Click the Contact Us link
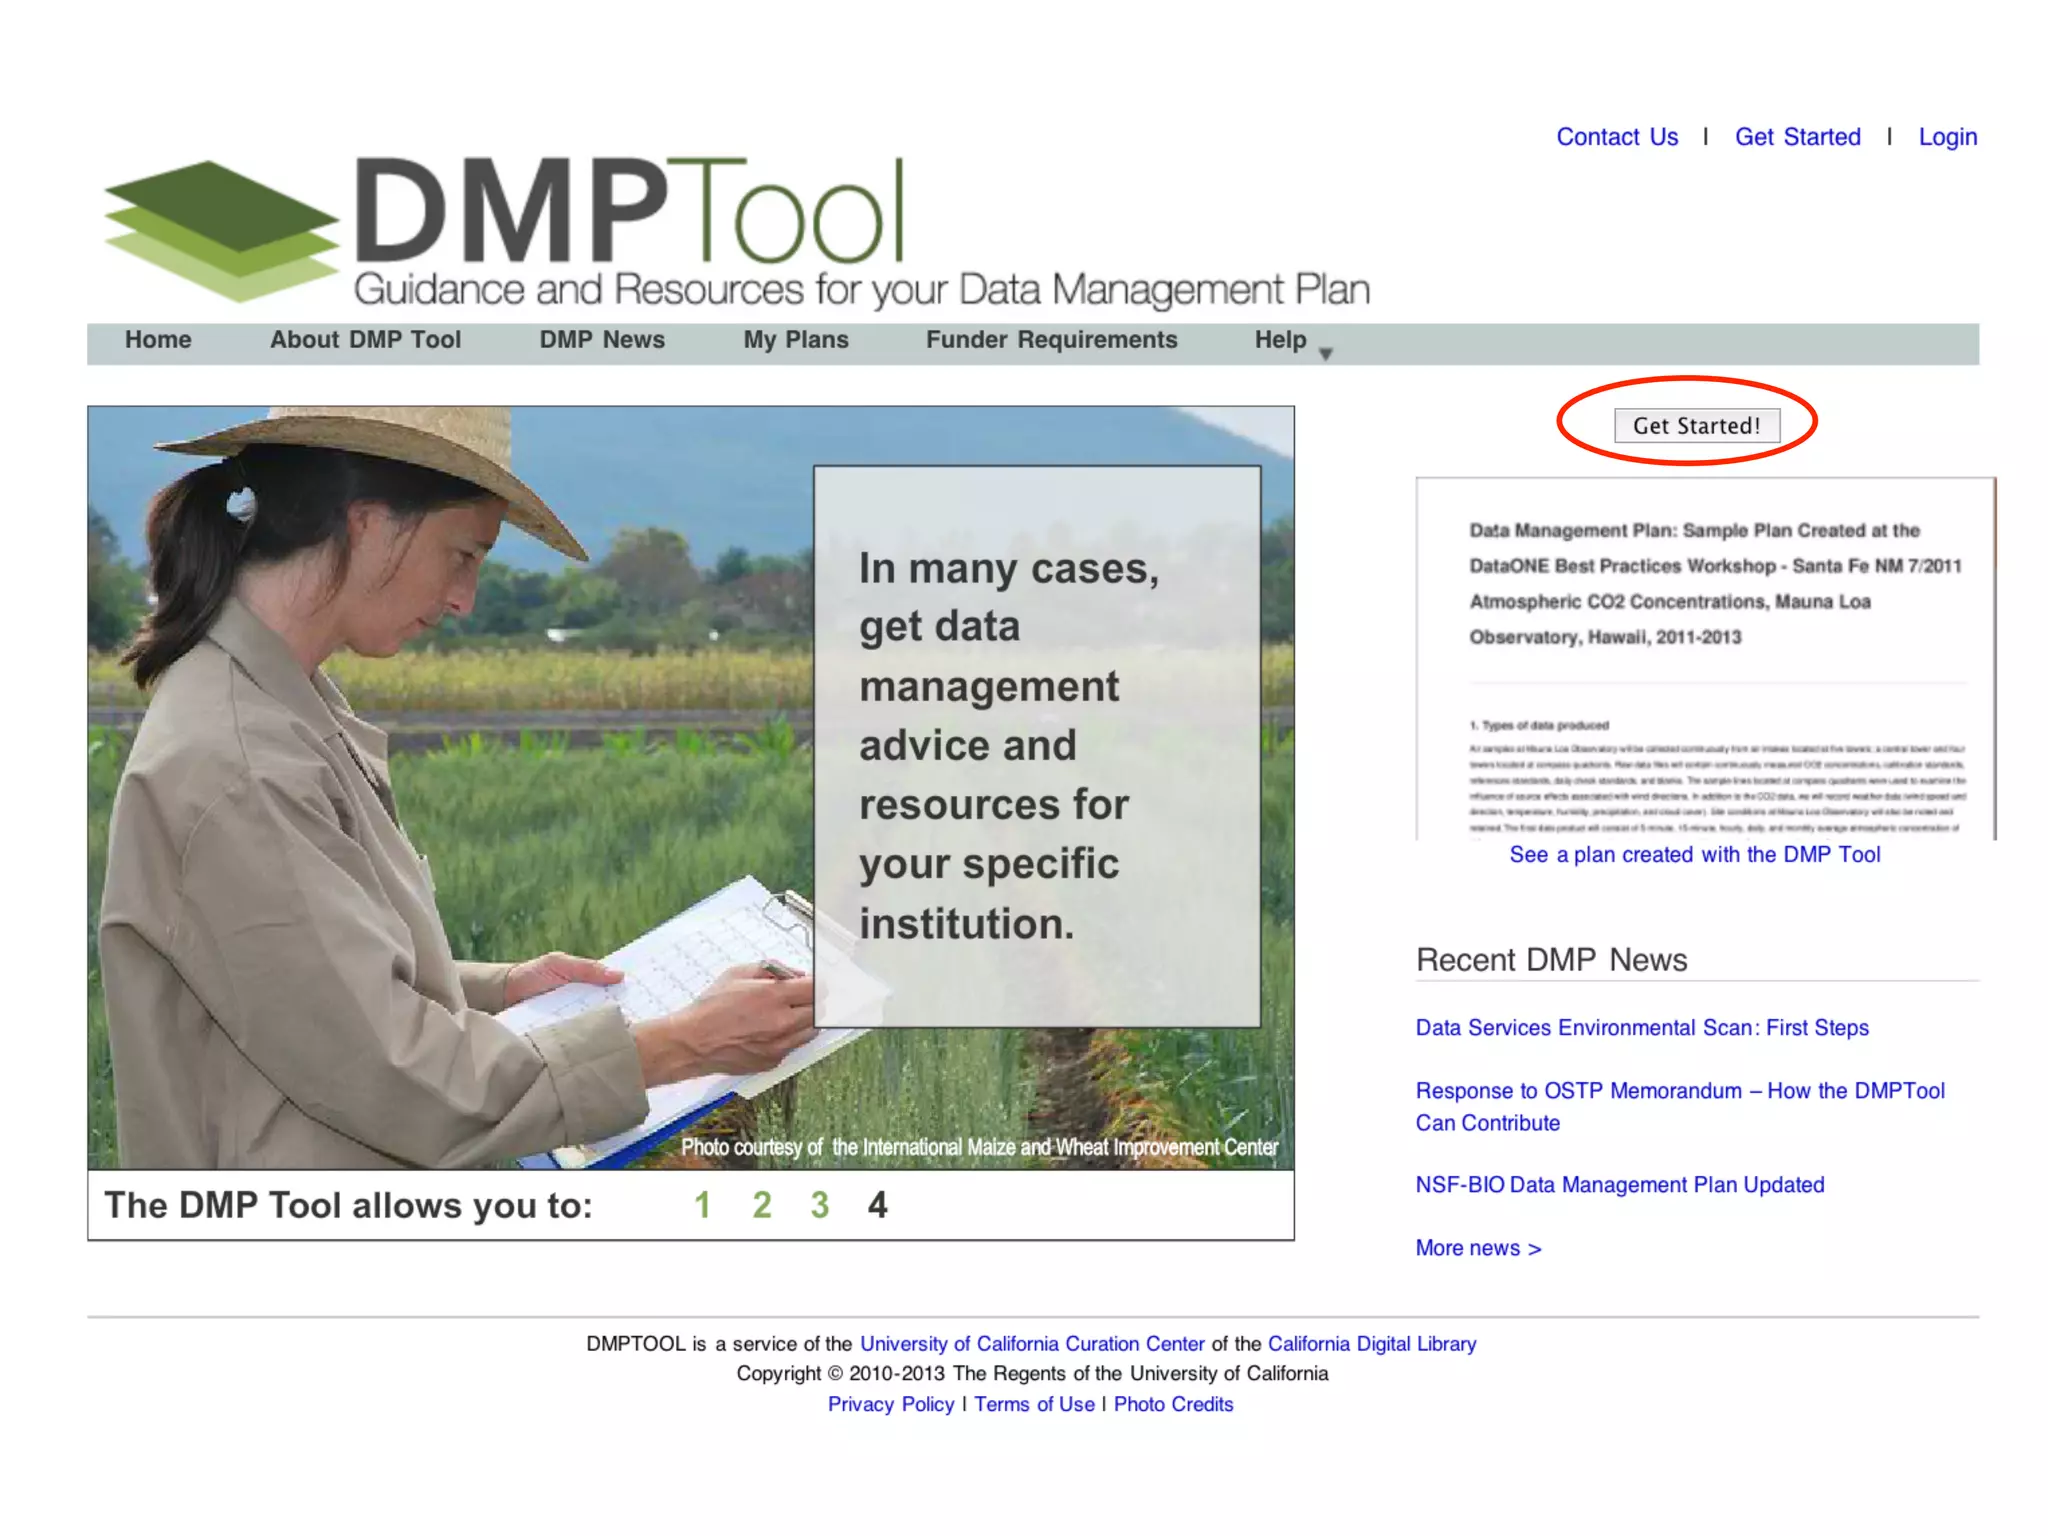The height and width of the screenshot is (1536, 2048). [x=1617, y=137]
